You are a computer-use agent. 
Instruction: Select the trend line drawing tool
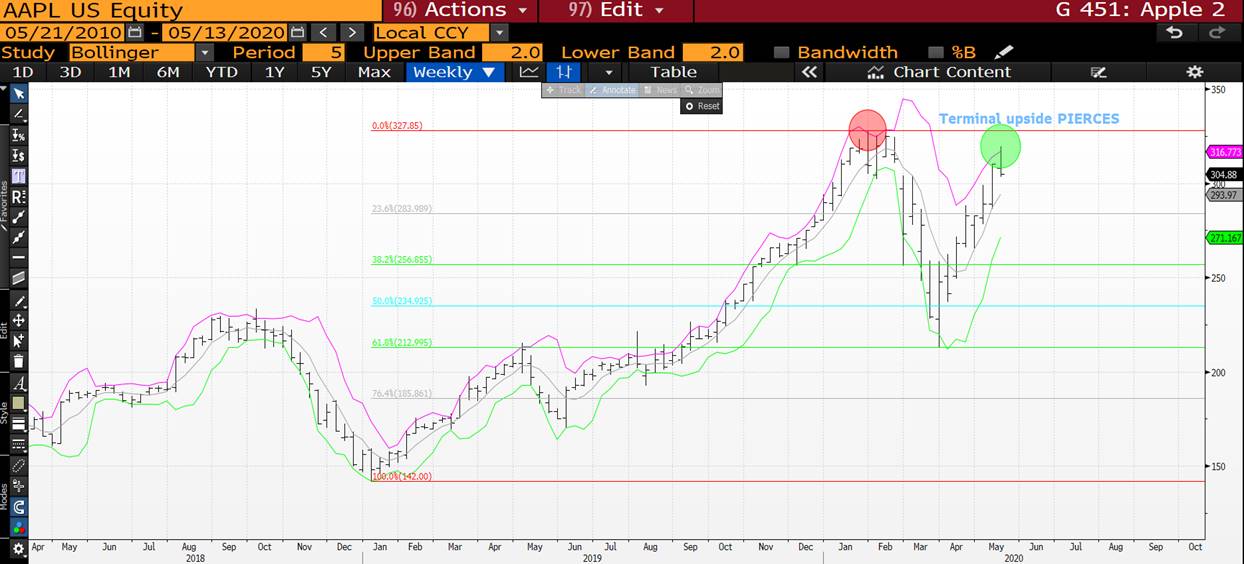(20, 114)
